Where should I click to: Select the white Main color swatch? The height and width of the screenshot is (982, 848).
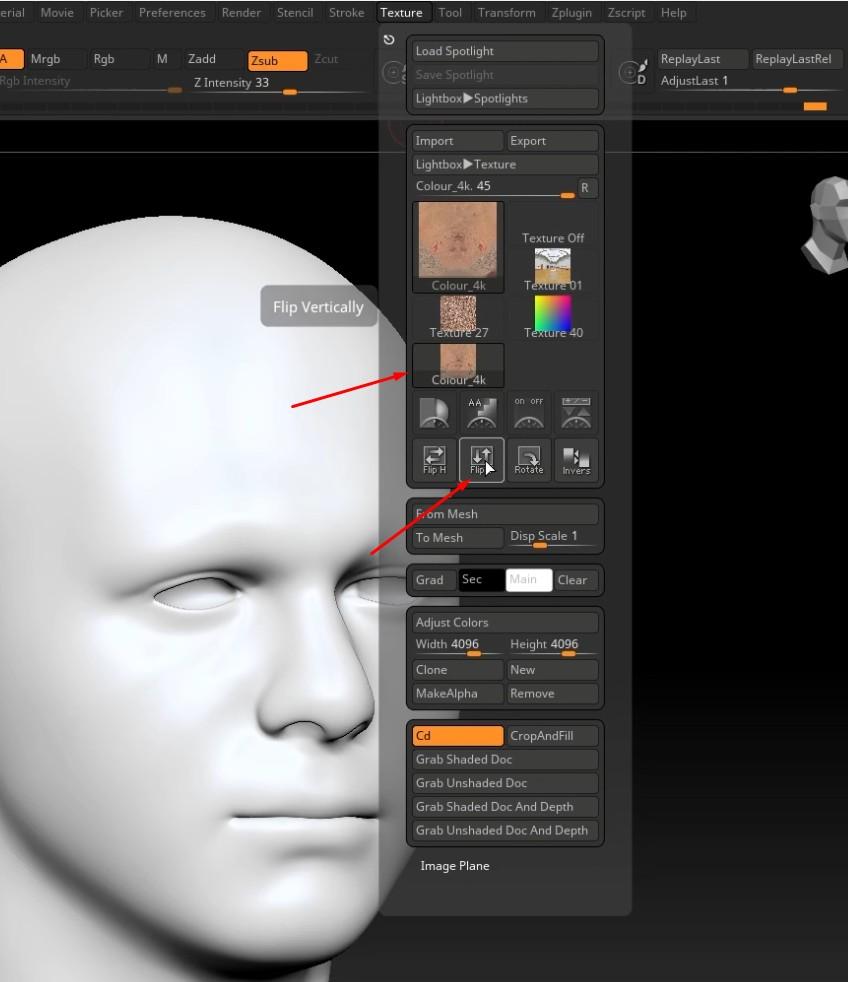coord(529,580)
